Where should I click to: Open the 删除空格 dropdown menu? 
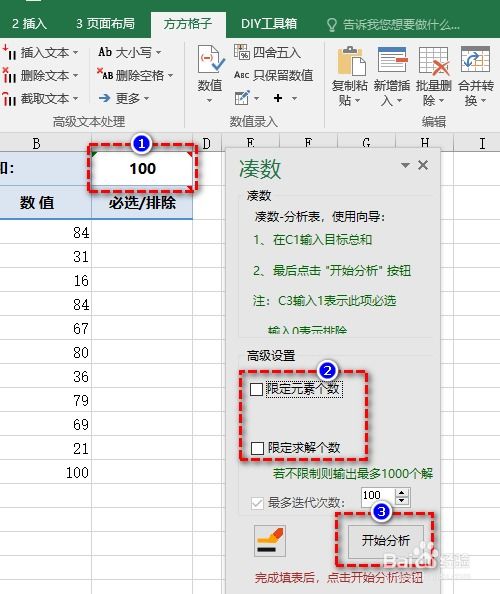[x=170, y=75]
